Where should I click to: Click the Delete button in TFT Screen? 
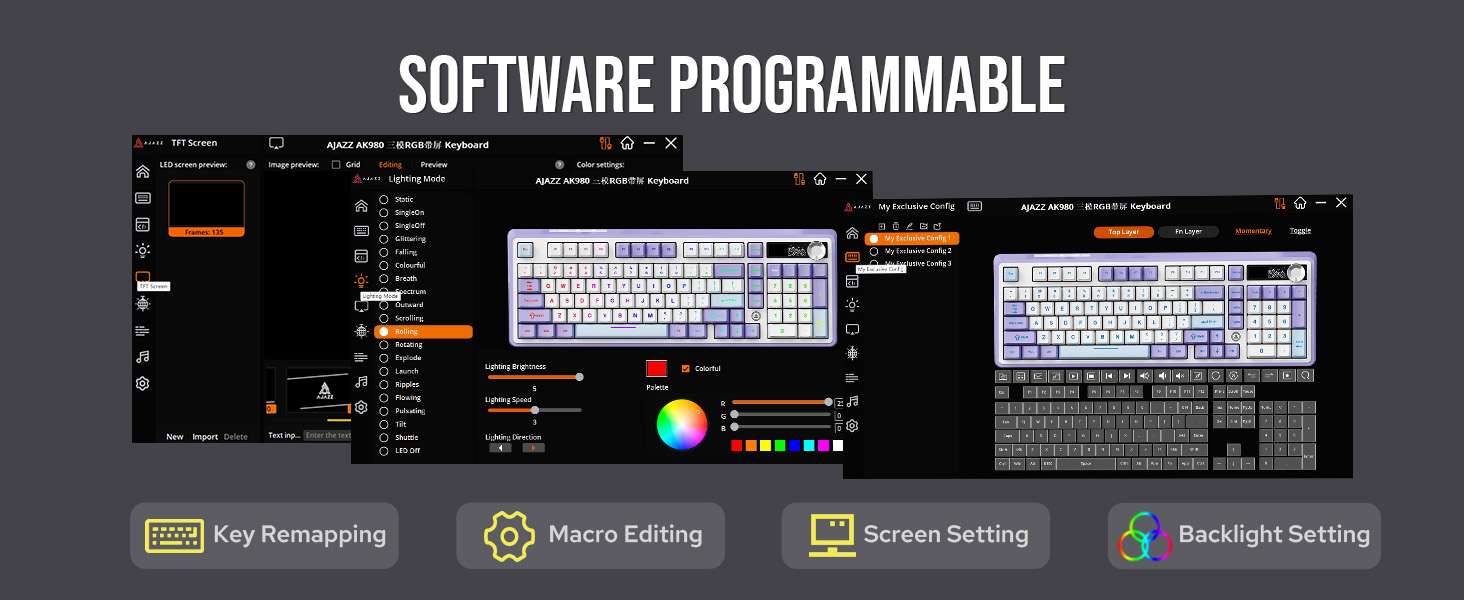[236, 437]
